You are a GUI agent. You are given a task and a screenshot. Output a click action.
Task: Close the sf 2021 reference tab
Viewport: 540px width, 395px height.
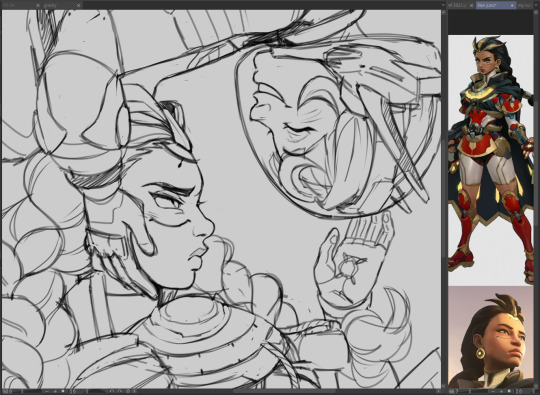tap(471, 6)
